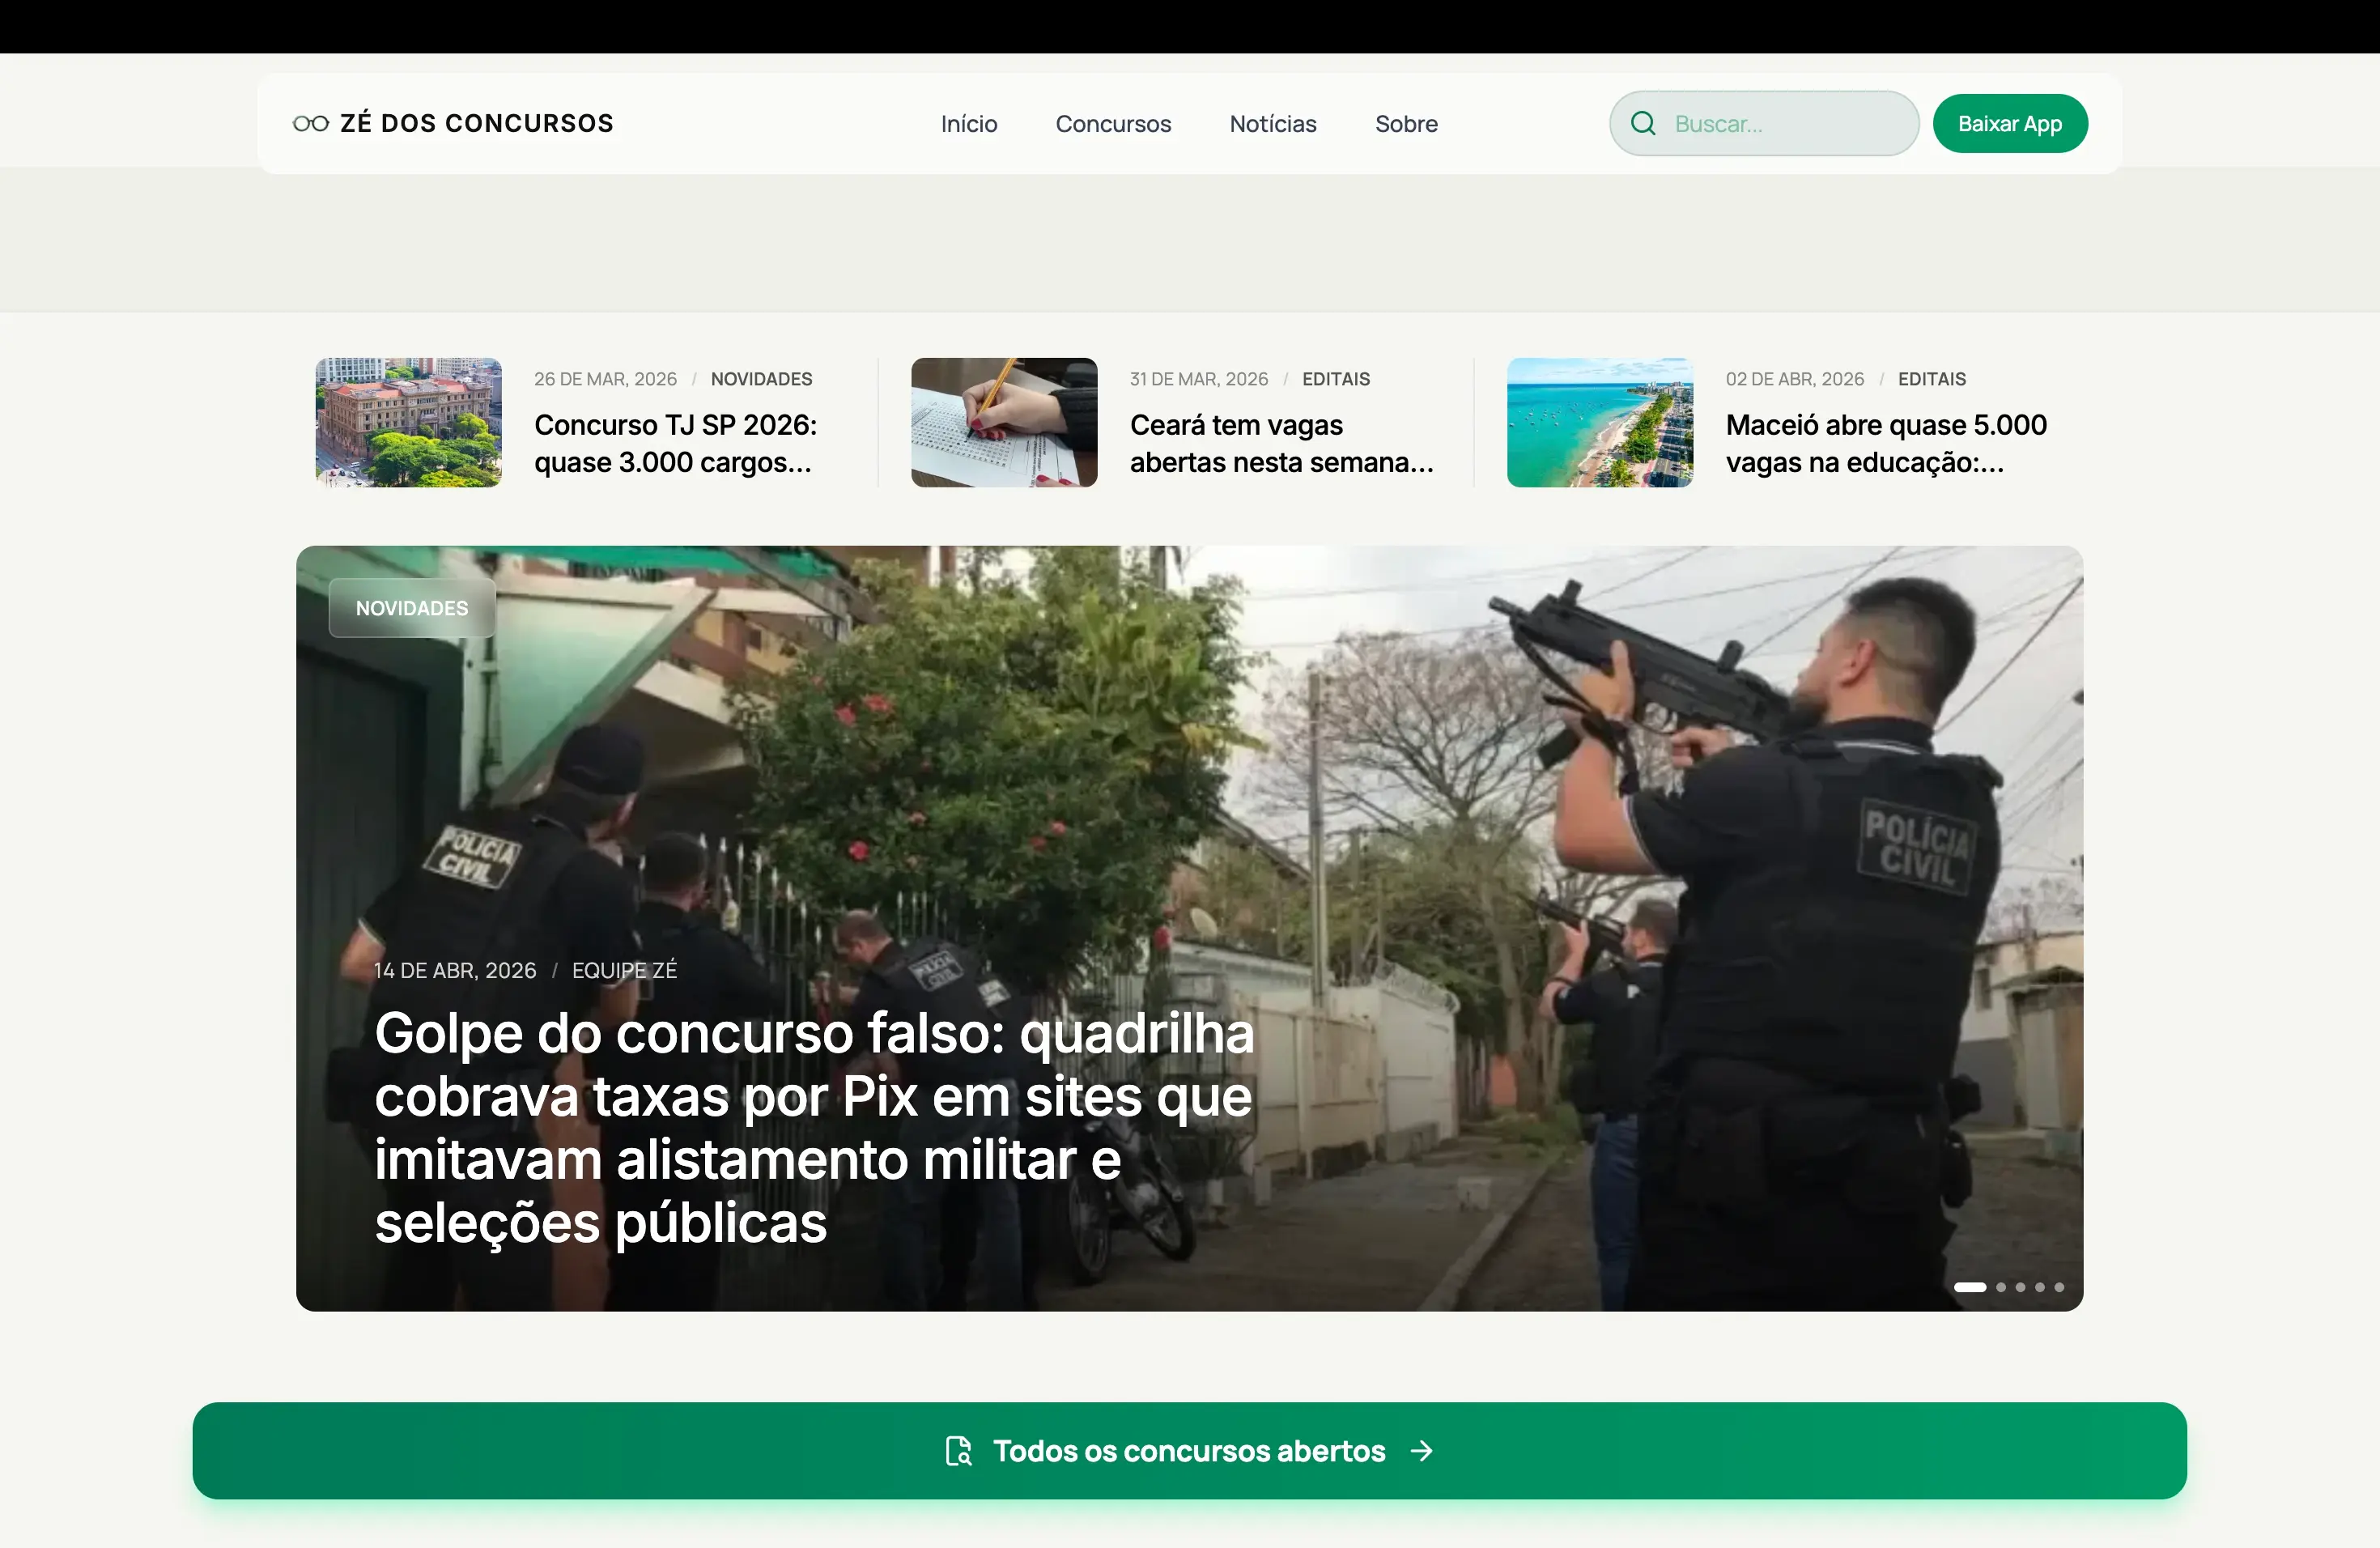Open the Todos os concursos abertos banner
The width and height of the screenshot is (2380, 1548).
[x=1188, y=1451]
